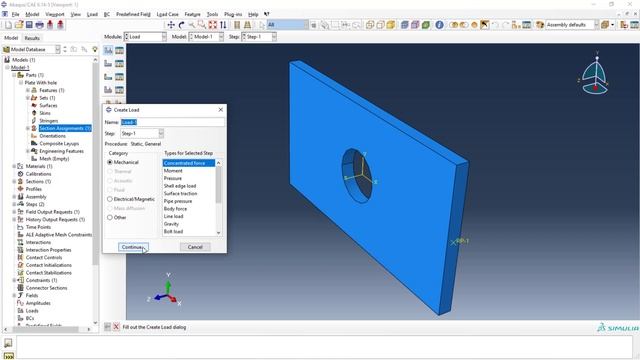Click the Cycle Views arrows icon
The height and width of the screenshot is (360, 640).
(223, 25)
